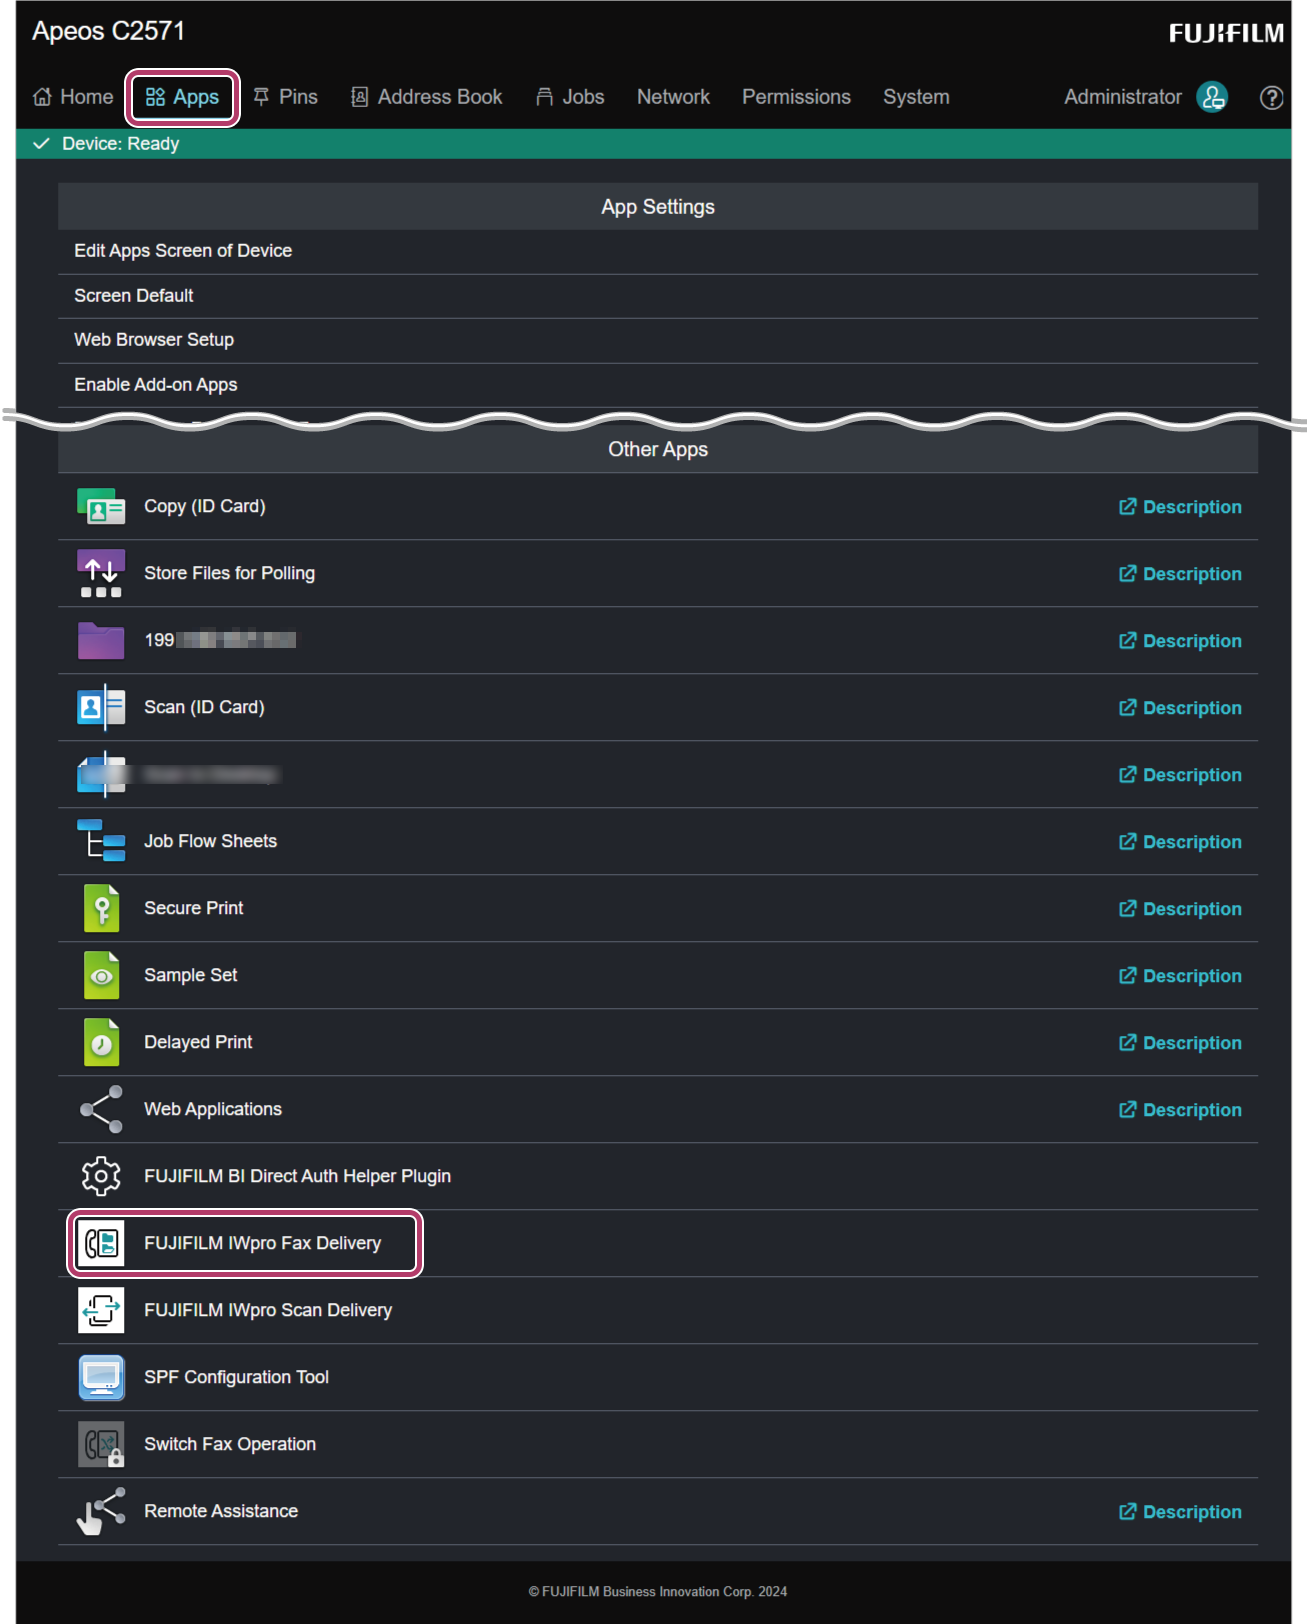The width and height of the screenshot is (1307, 1624).
Task: Select the Sample Set entry
Action: pyautogui.click(x=191, y=975)
